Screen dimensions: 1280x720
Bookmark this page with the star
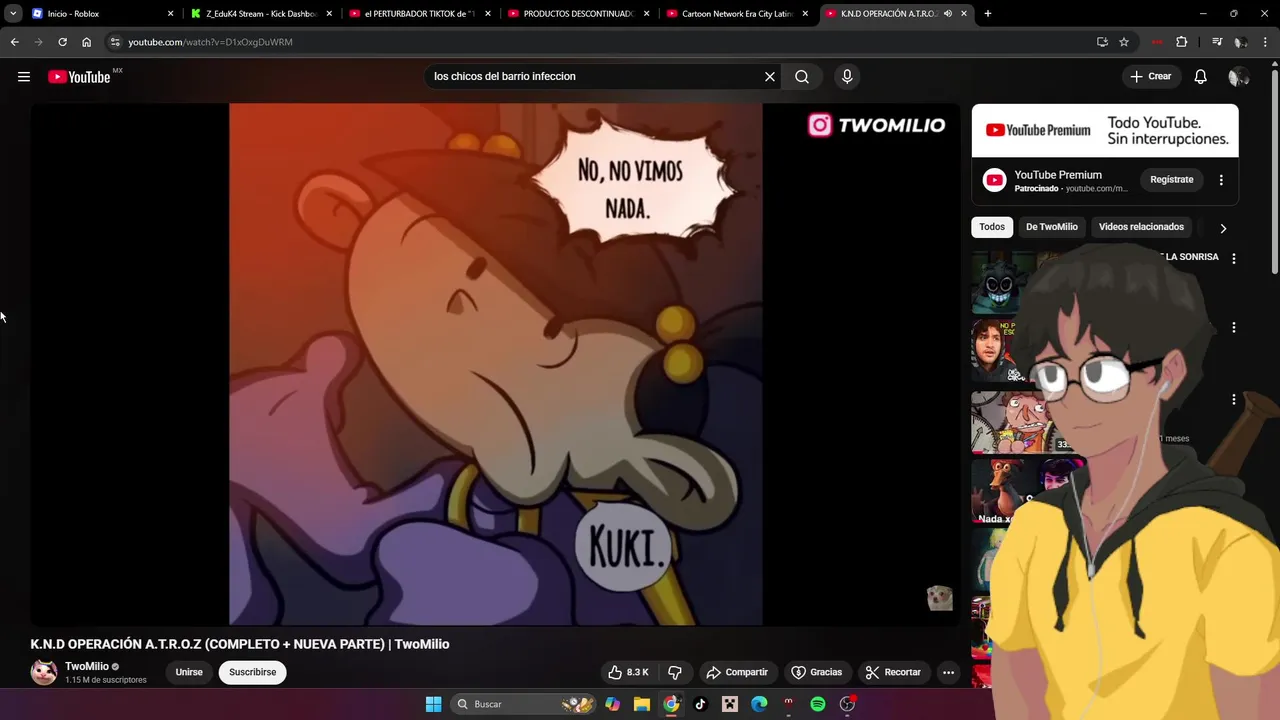1124,42
